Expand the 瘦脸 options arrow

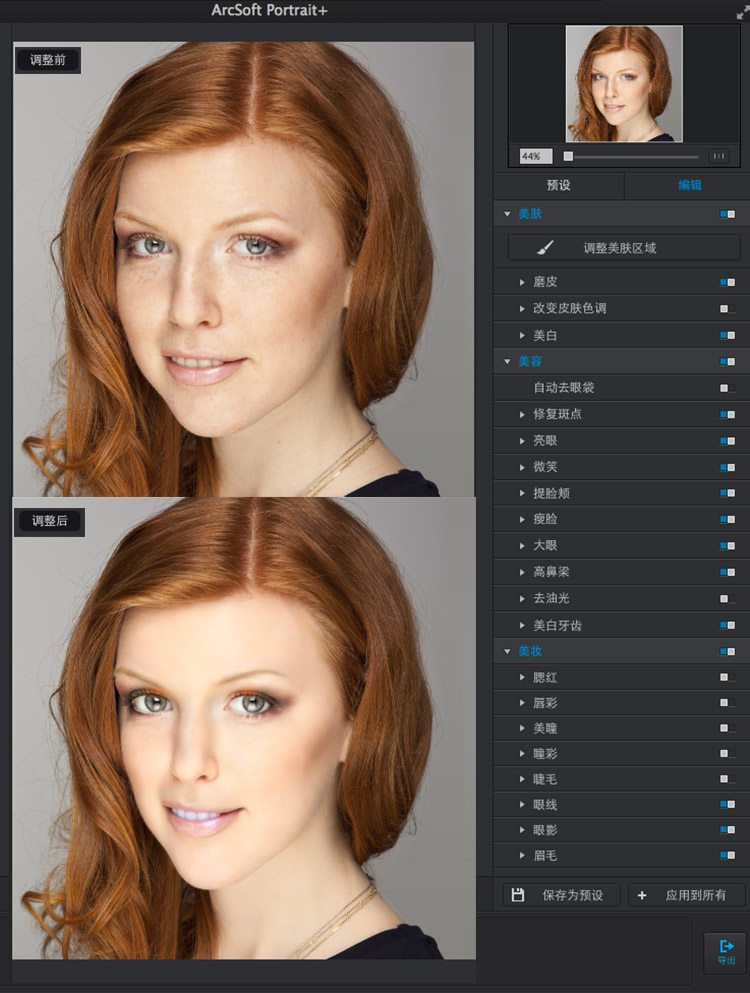click(x=522, y=519)
